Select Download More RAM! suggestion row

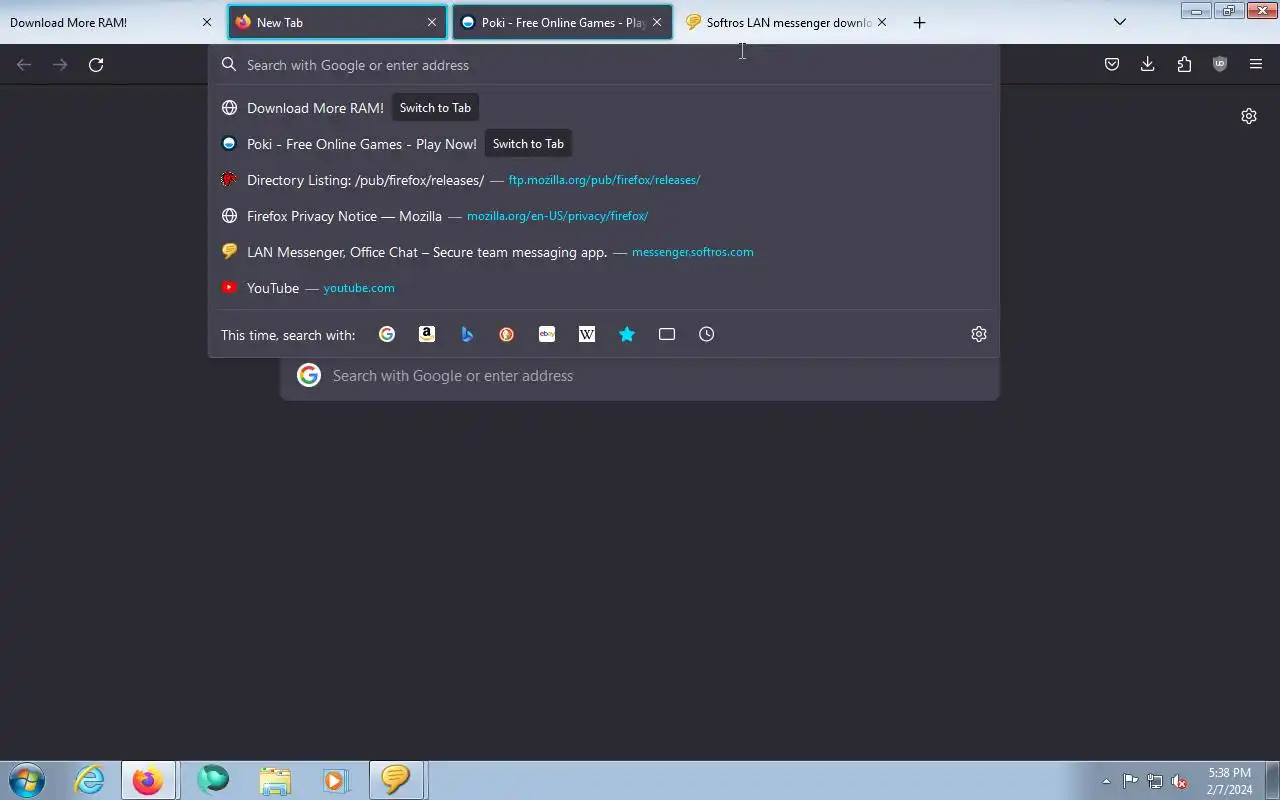pyautogui.click(x=604, y=108)
